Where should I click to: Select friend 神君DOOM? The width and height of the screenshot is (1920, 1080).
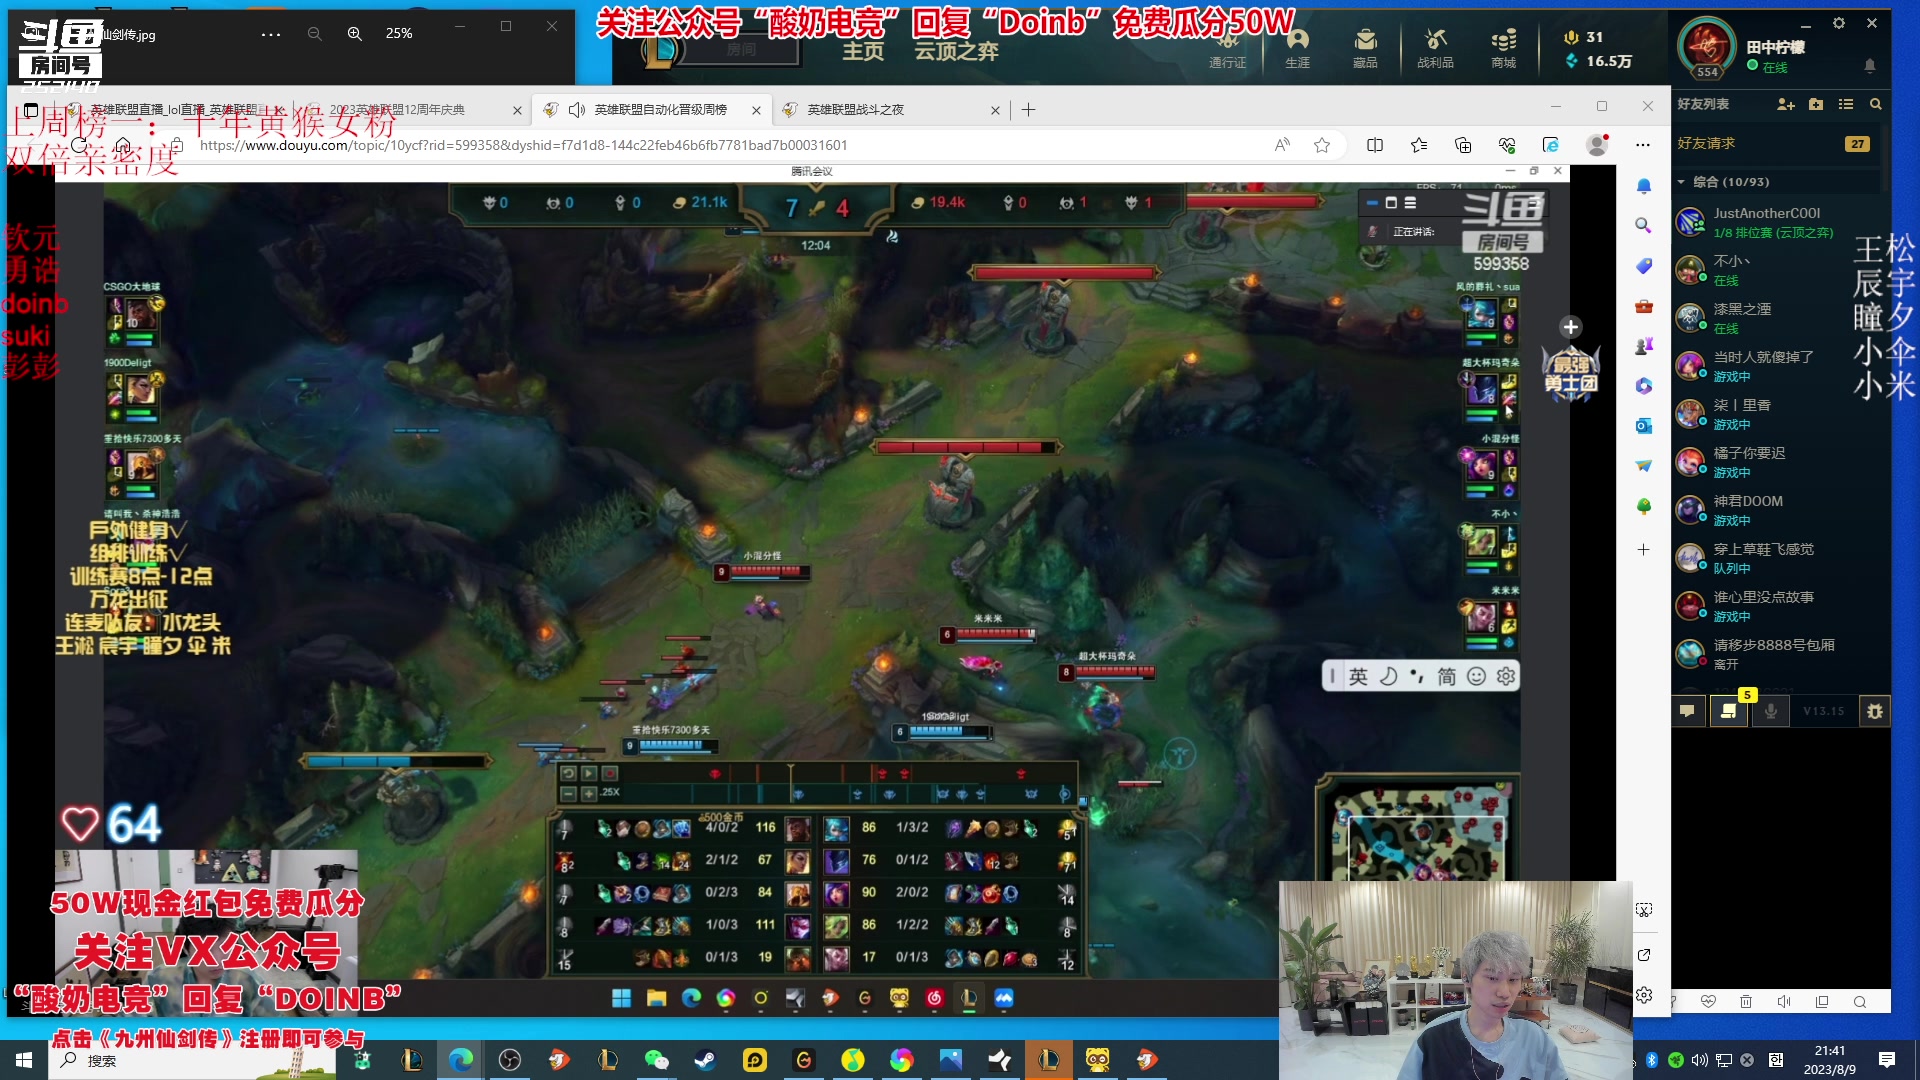(x=1774, y=510)
